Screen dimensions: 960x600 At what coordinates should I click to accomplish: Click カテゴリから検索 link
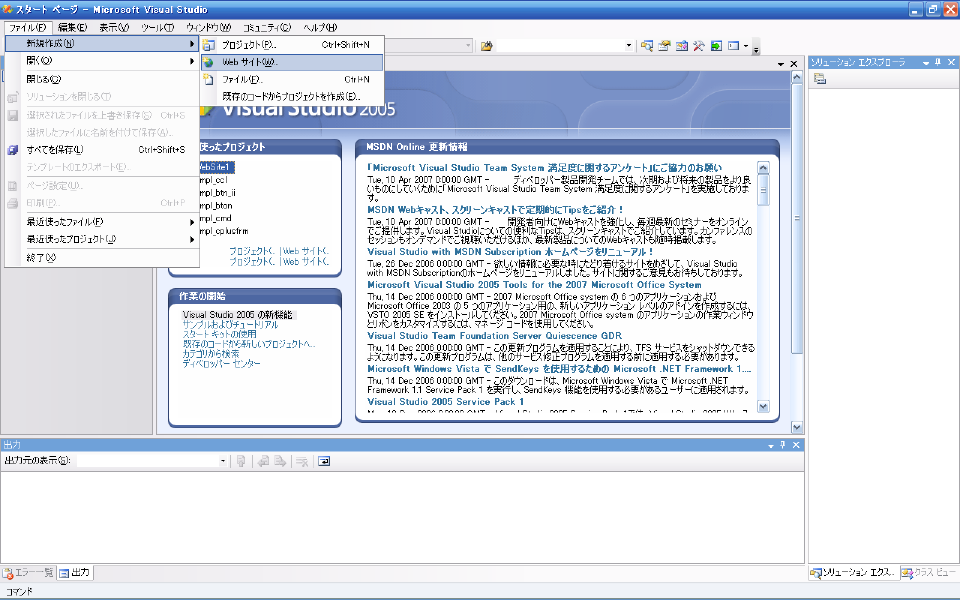211,354
